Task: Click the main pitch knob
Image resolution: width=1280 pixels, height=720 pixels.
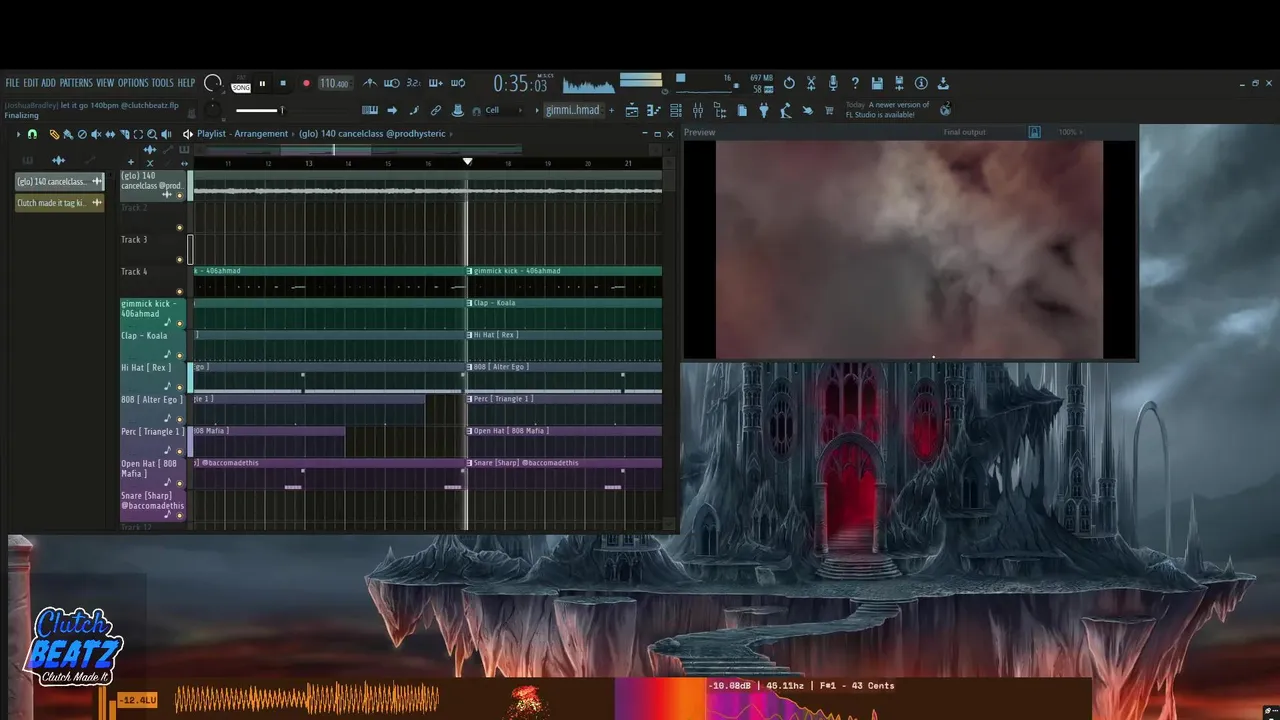Action: coord(212,110)
